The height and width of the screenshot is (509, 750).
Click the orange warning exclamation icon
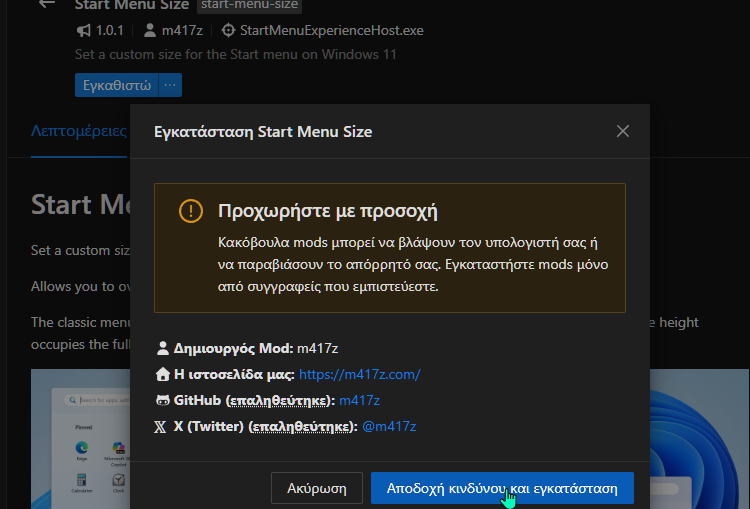pyautogui.click(x=190, y=211)
